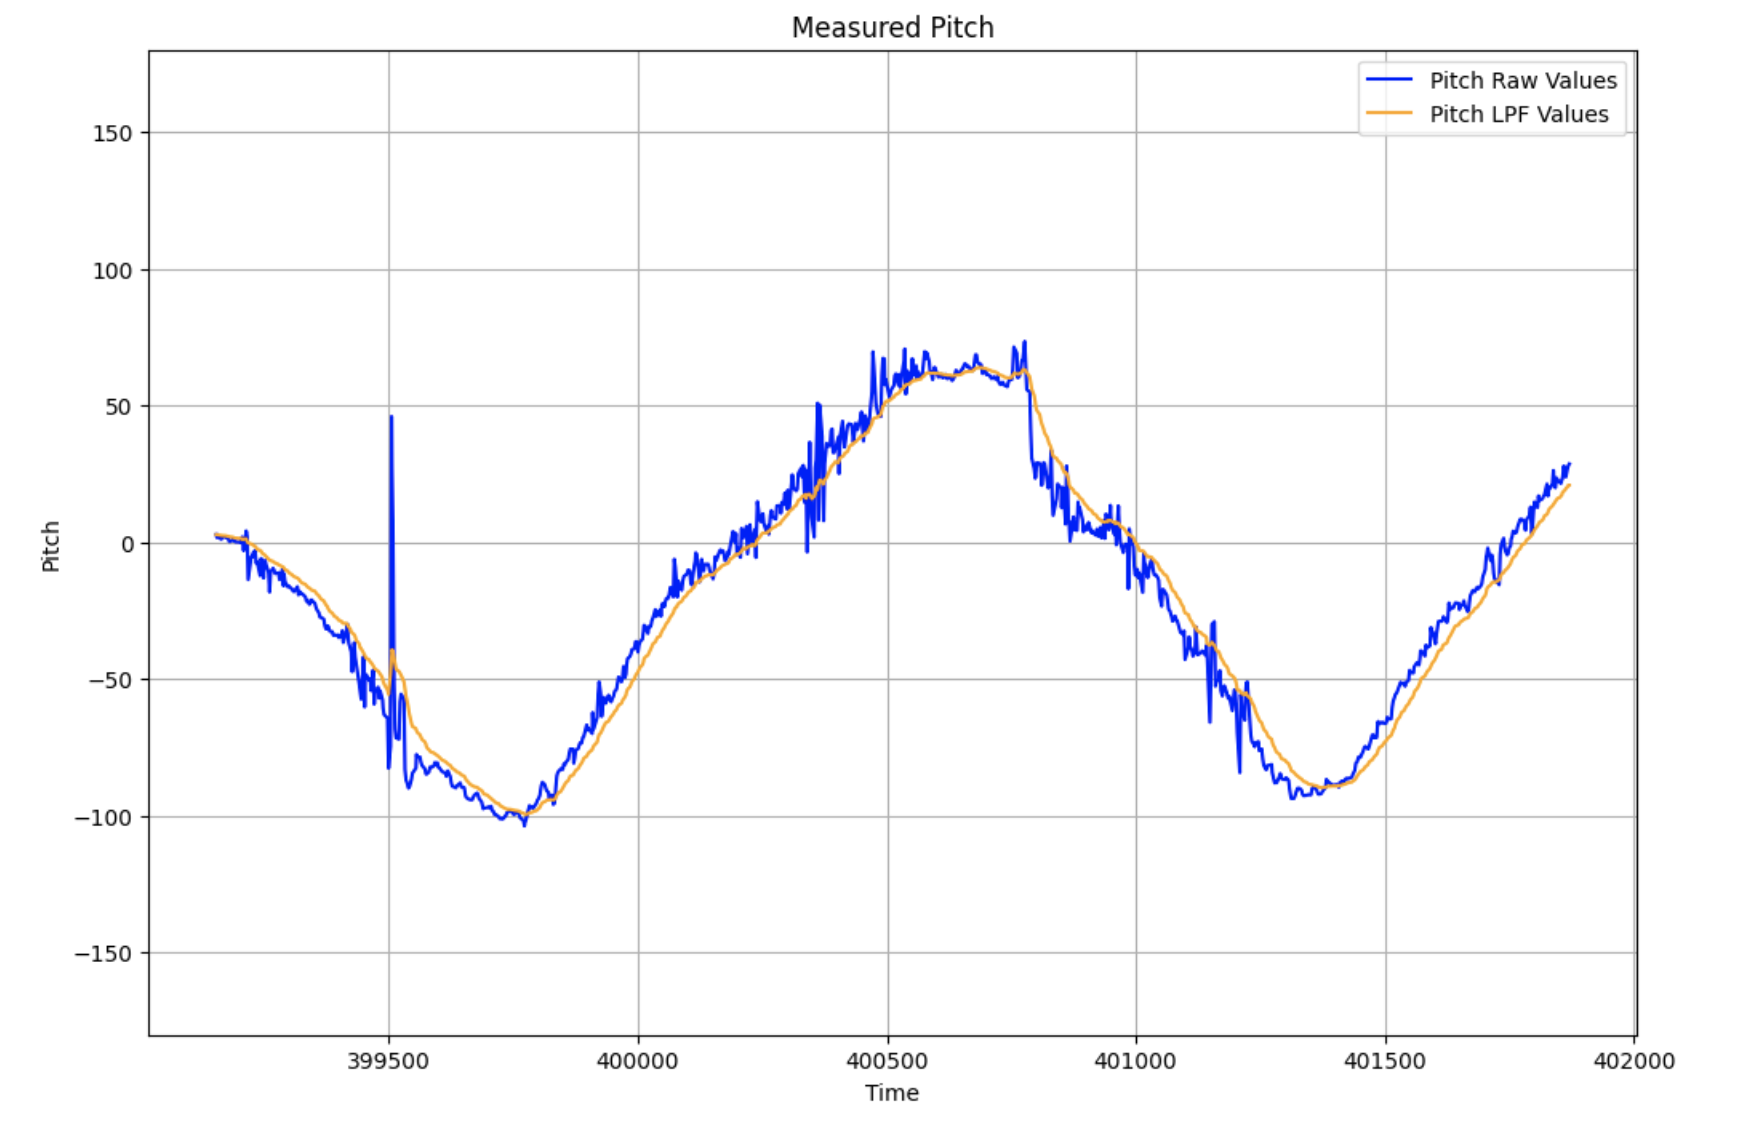Select the "Pitch LPF Values" legend label
This screenshot has width=1738, height=1128.
click(1518, 115)
